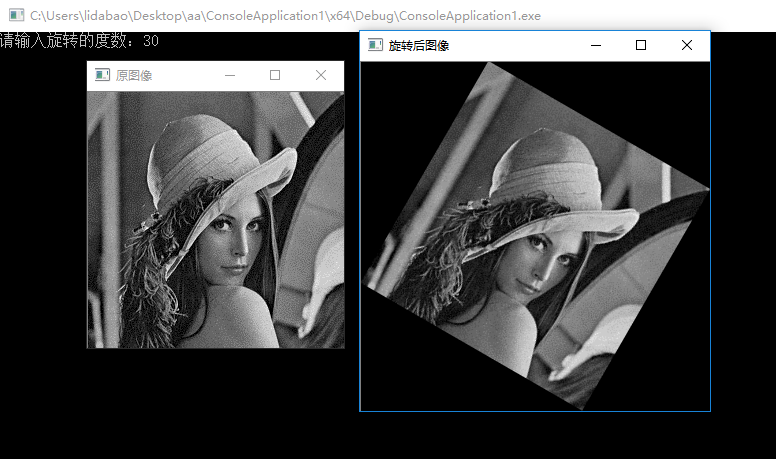Maximize the 原图像 window
The height and width of the screenshot is (459, 776).
click(x=275, y=75)
